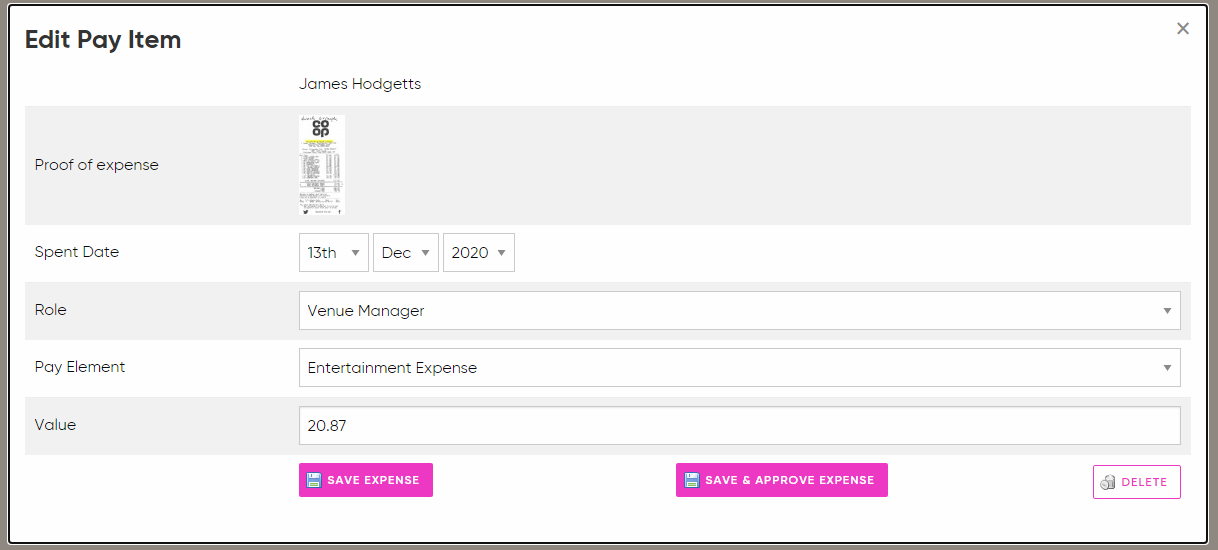Click the Save Expense button text
The height and width of the screenshot is (550, 1218).
(373, 480)
